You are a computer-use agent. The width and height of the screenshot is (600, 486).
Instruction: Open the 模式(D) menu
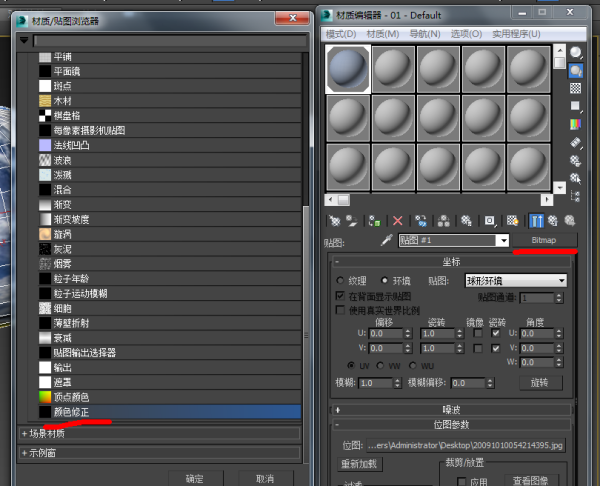(x=341, y=34)
